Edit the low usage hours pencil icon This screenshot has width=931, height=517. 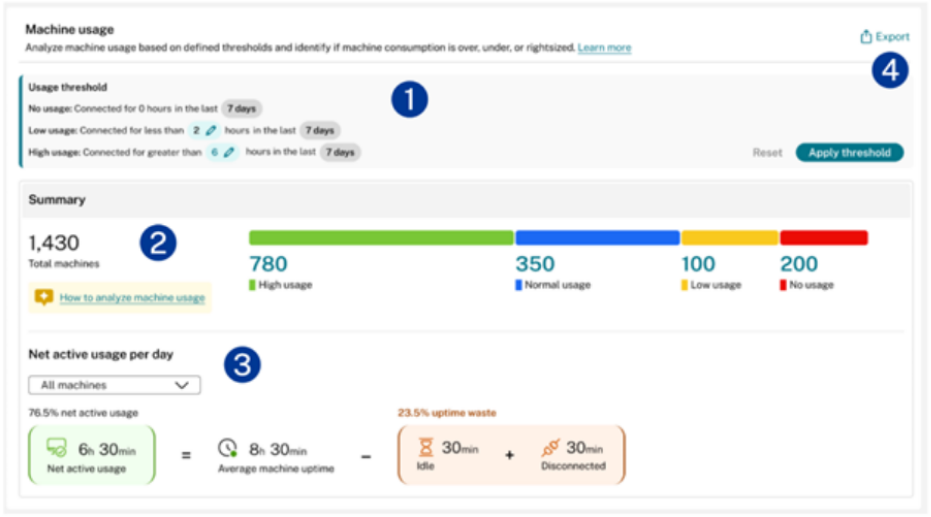point(210,130)
